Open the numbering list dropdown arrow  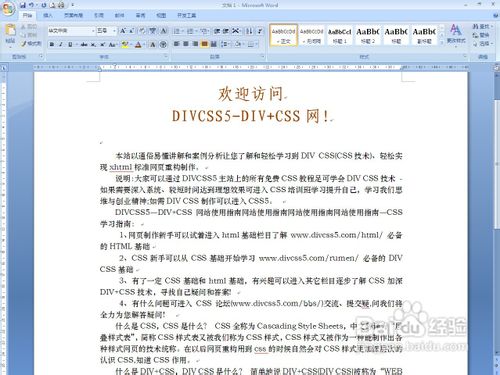coord(196,31)
